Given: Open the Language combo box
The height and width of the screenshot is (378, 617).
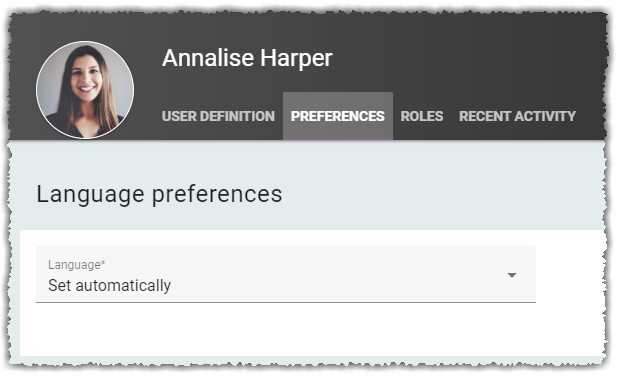Looking at the screenshot, I should (x=286, y=275).
